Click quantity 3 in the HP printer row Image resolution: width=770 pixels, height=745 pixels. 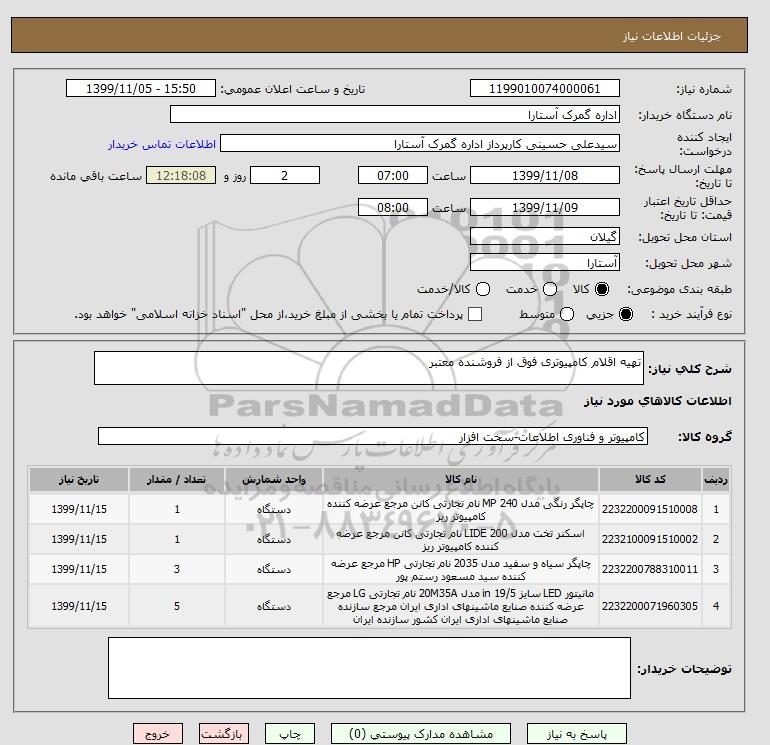click(177, 569)
